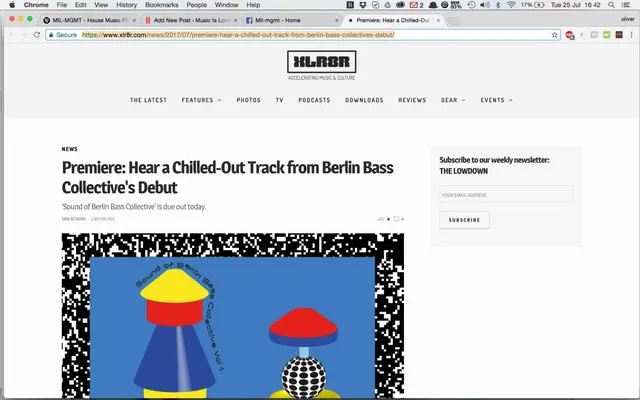Image resolution: width=640 pixels, height=400 pixels.
Task: Click the comments bubble icon
Action: click(396, 219)
